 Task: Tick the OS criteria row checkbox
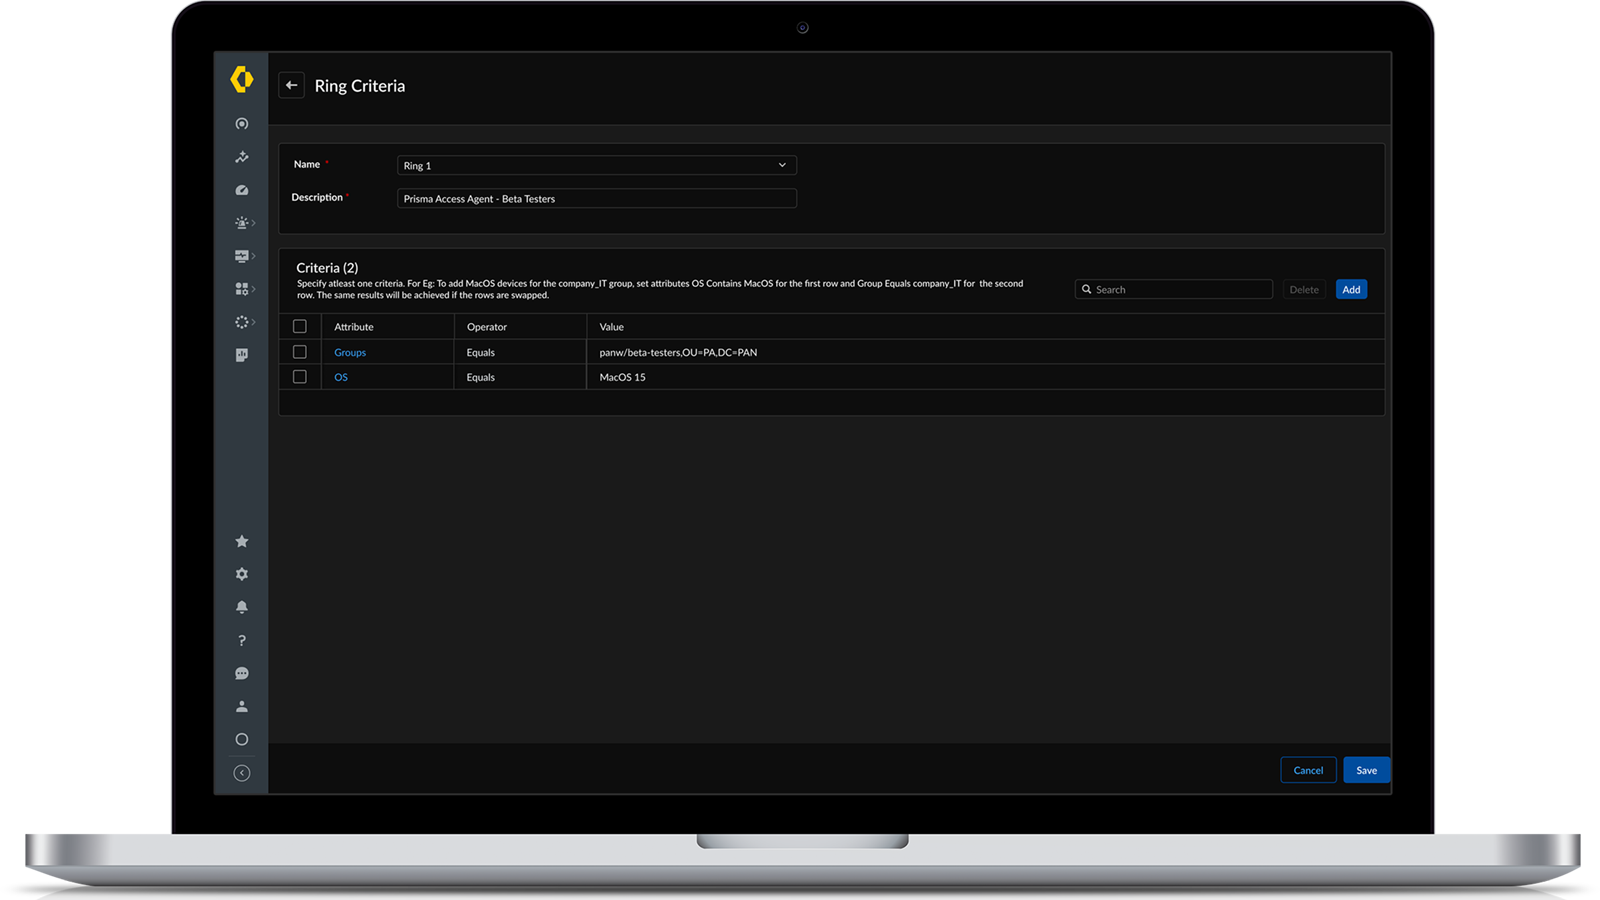299,377
